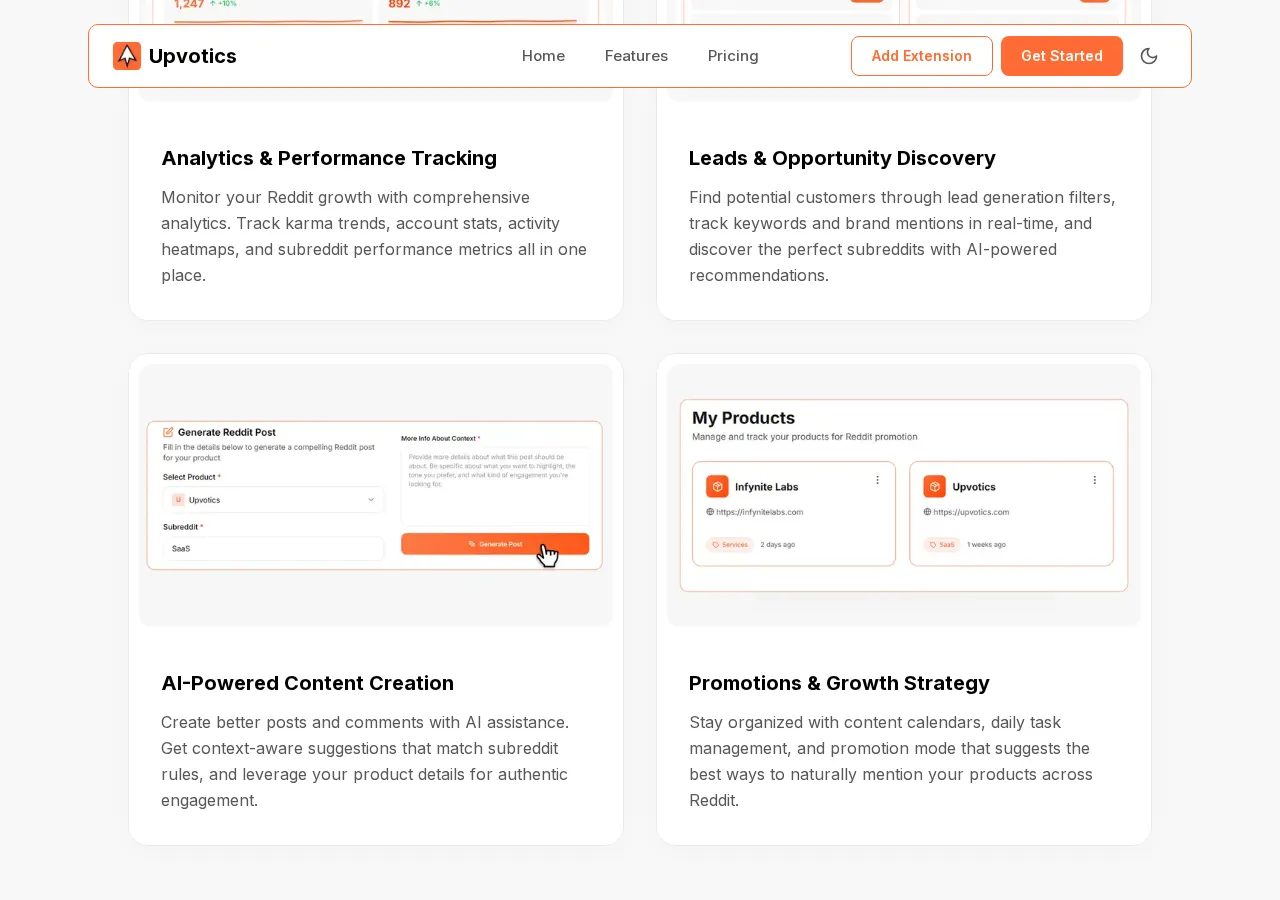Viewport: 1280px width, 900px height.
Task: Toggle dark mode with the moon icon
Action: click(x=1147, y=55)
